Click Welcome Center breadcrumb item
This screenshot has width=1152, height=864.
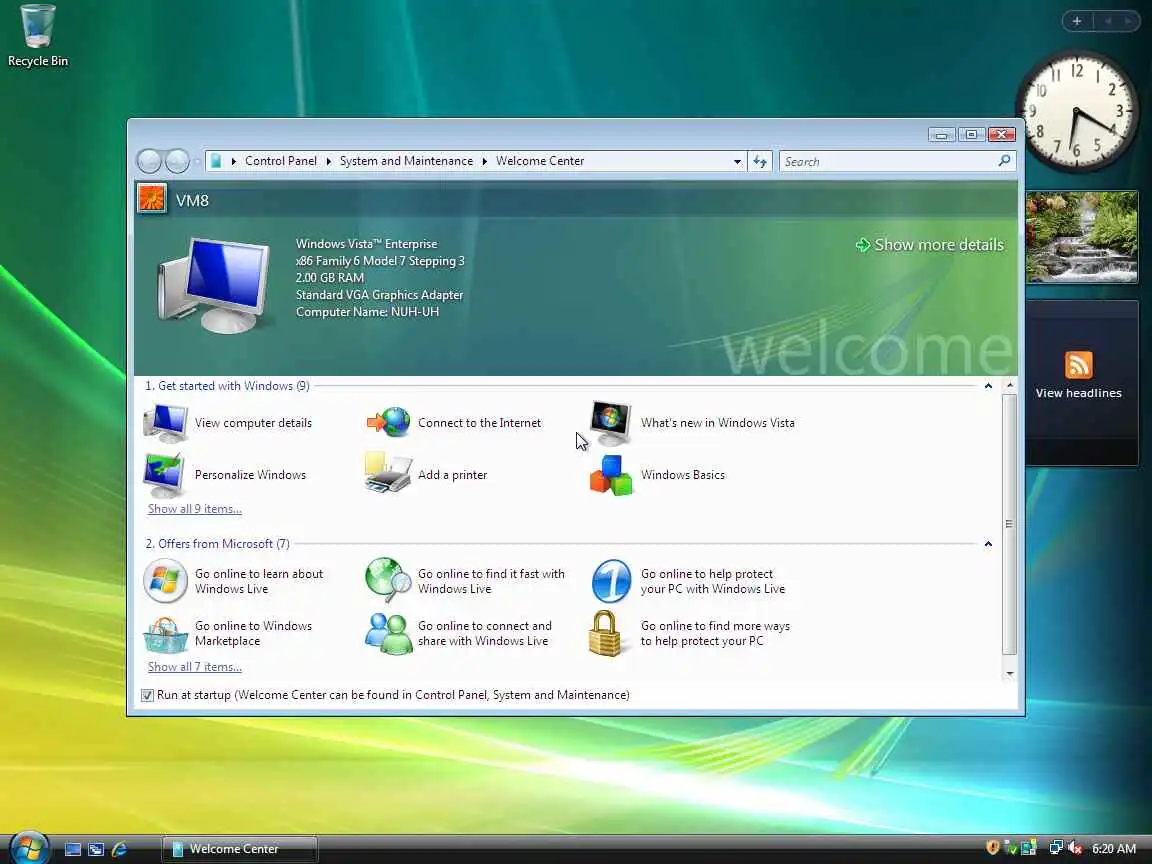click(x=540, y=161)
